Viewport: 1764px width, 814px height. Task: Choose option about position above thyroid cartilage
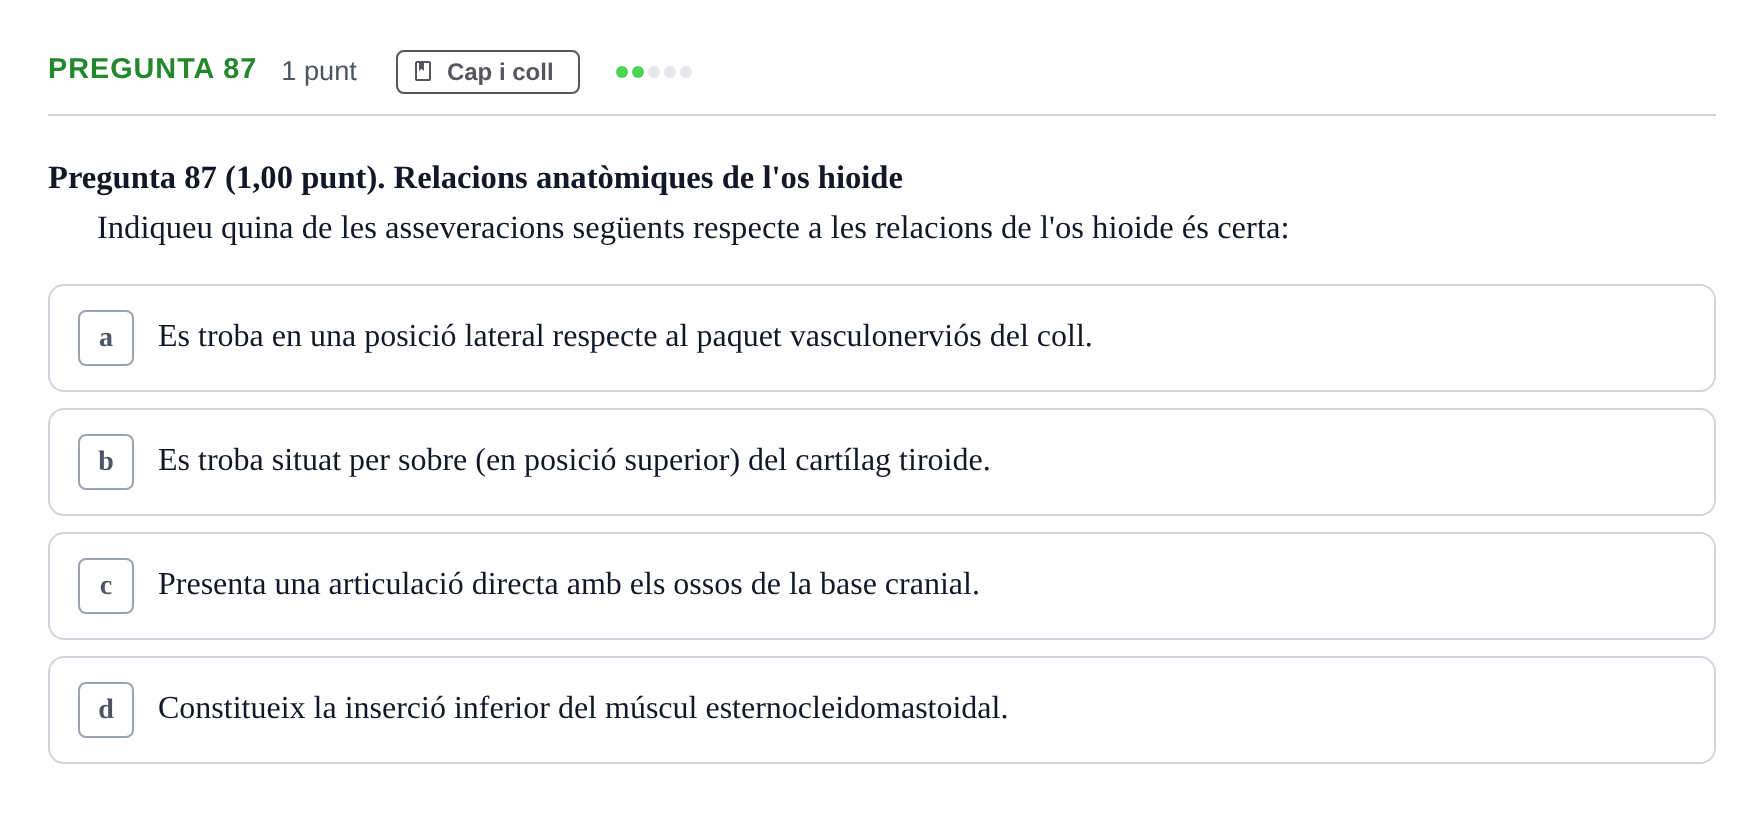(881, 462)
